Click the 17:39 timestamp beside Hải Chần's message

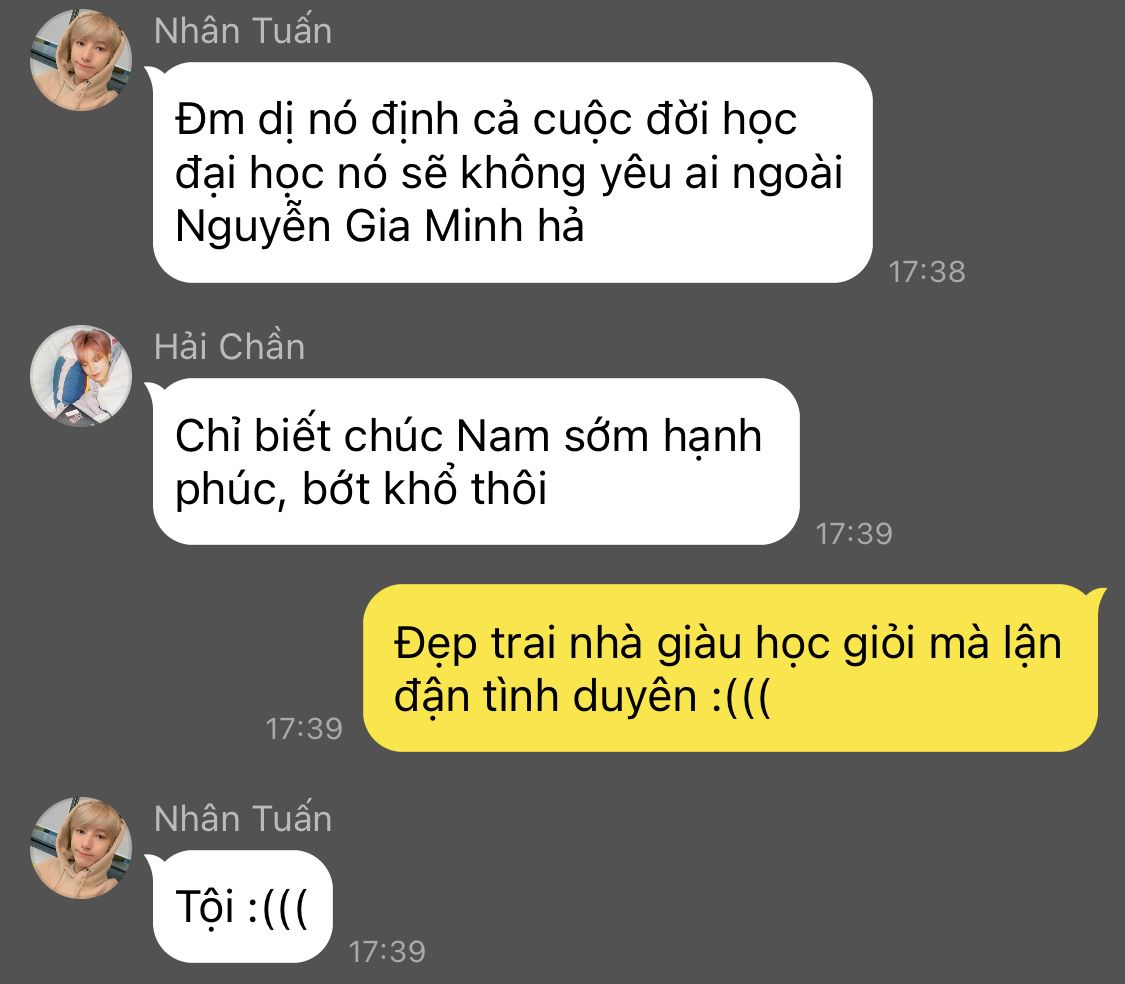click(854, 533)
